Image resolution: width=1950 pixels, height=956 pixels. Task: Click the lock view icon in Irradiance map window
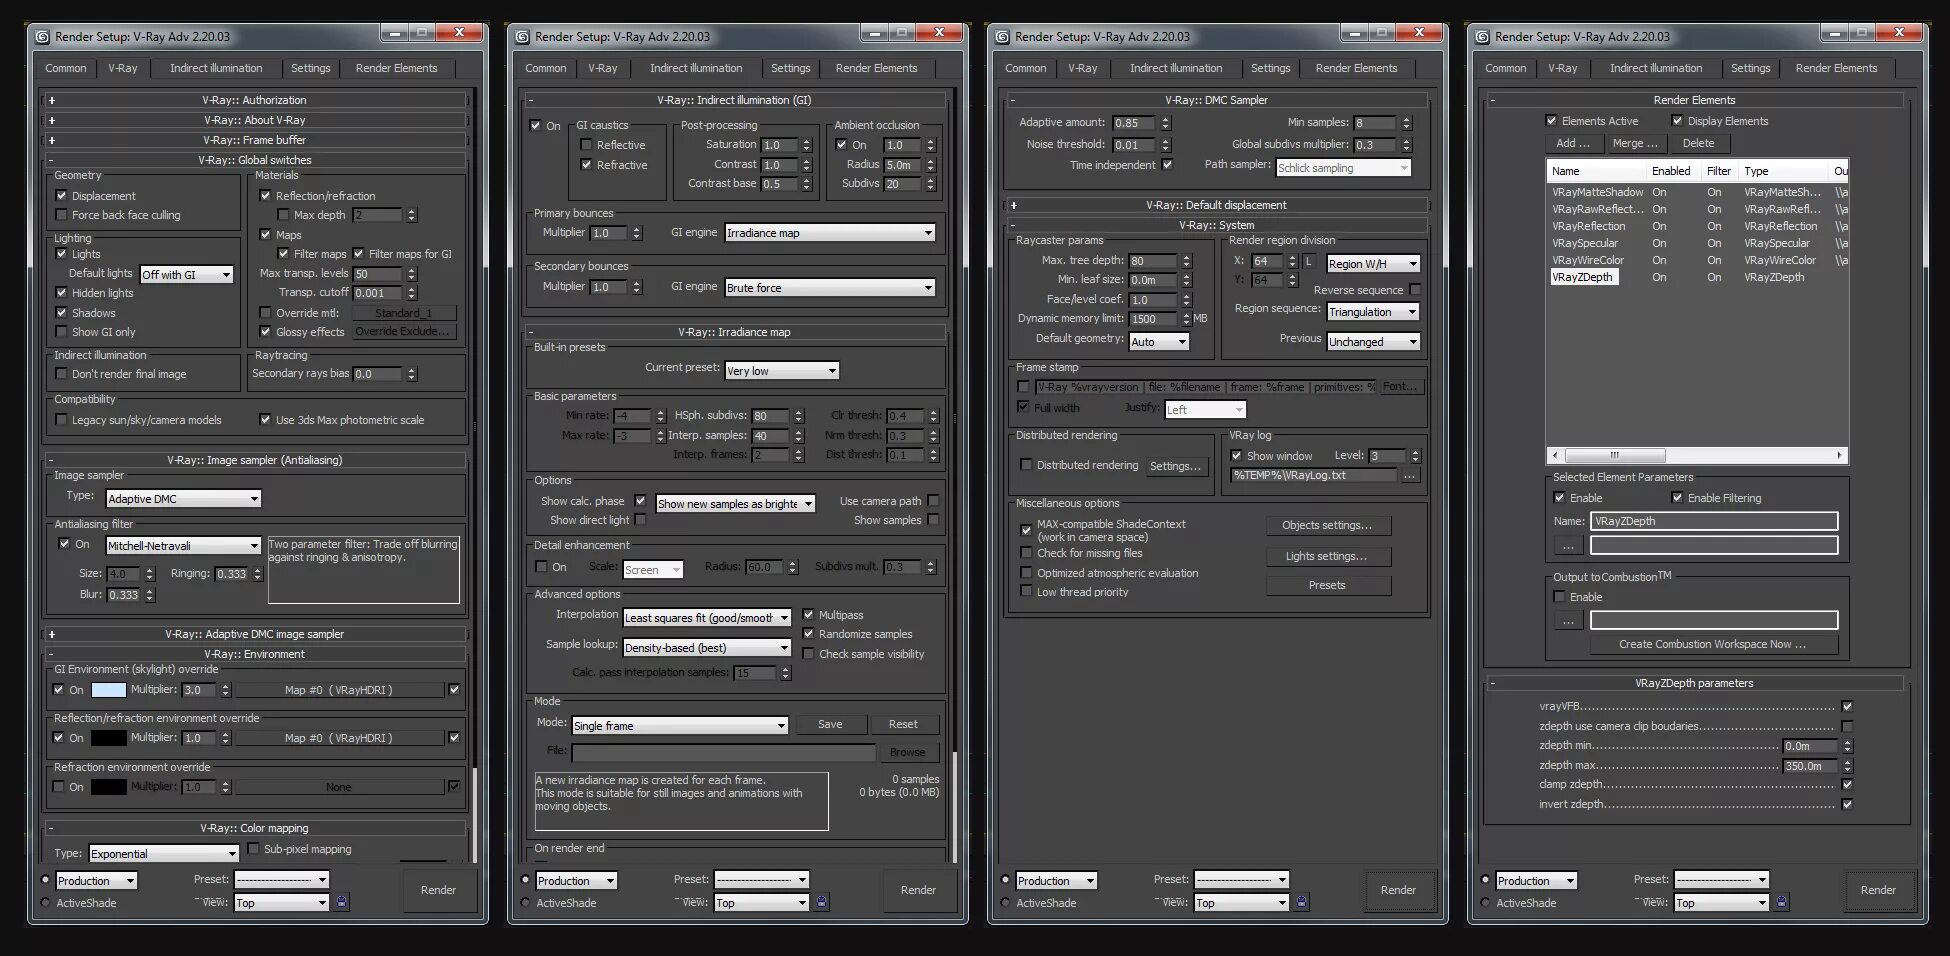tap(821, 902)
